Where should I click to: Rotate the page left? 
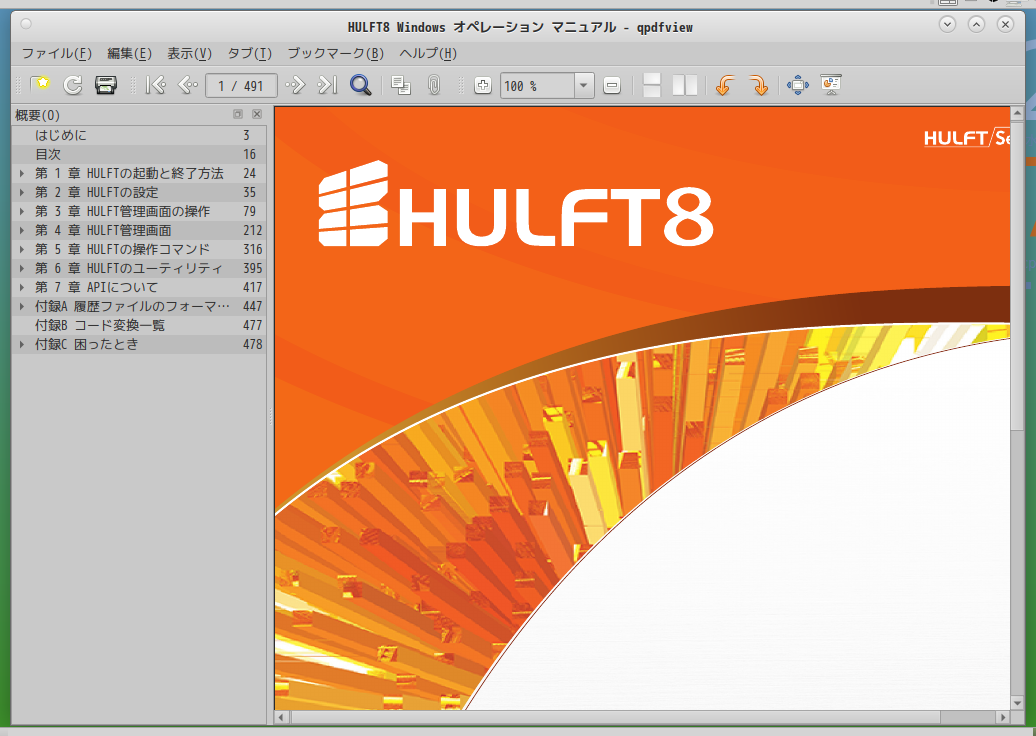725,85
